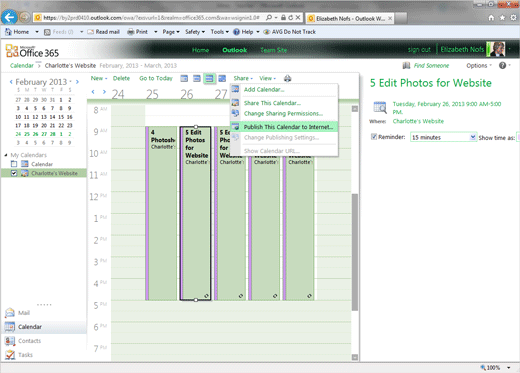The width and height of the screenshot is (520, 373).
Task: Click date 26 in mini calendar
Action: pyautogui.click(x=35, y=134)
